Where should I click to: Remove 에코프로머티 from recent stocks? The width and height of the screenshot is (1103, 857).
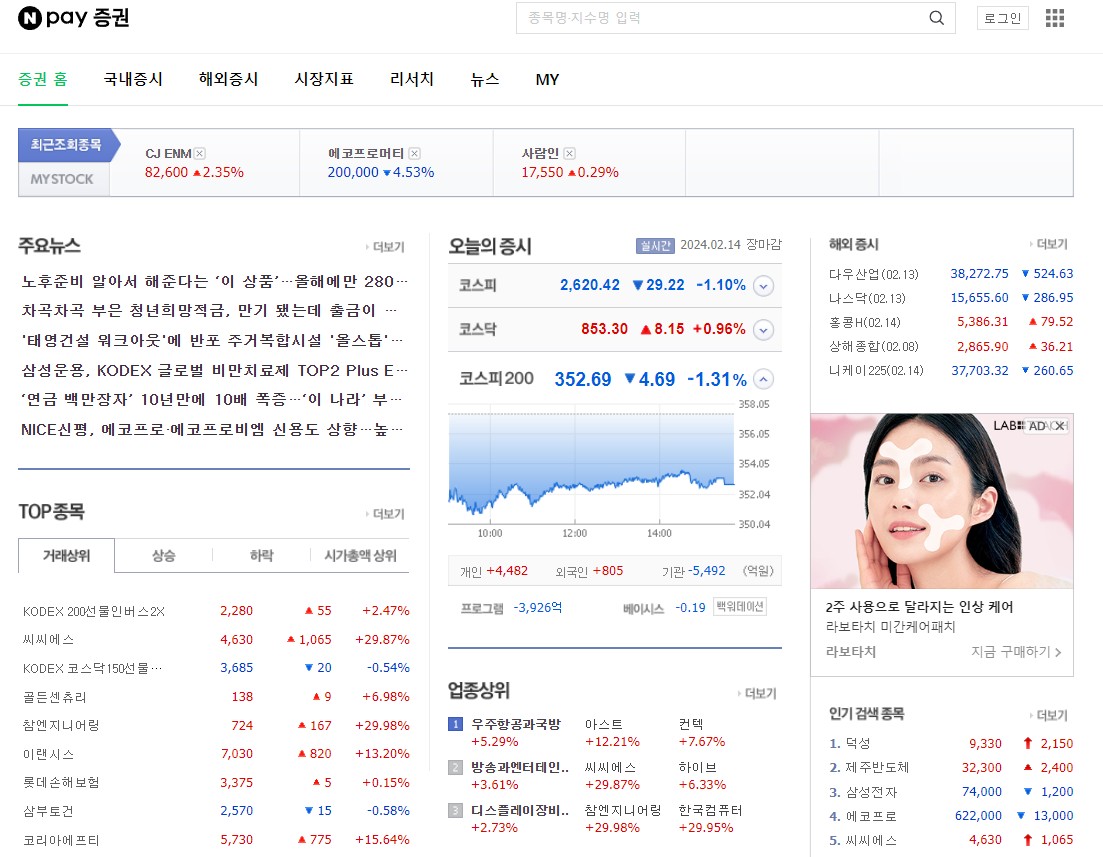click(414, 153)
